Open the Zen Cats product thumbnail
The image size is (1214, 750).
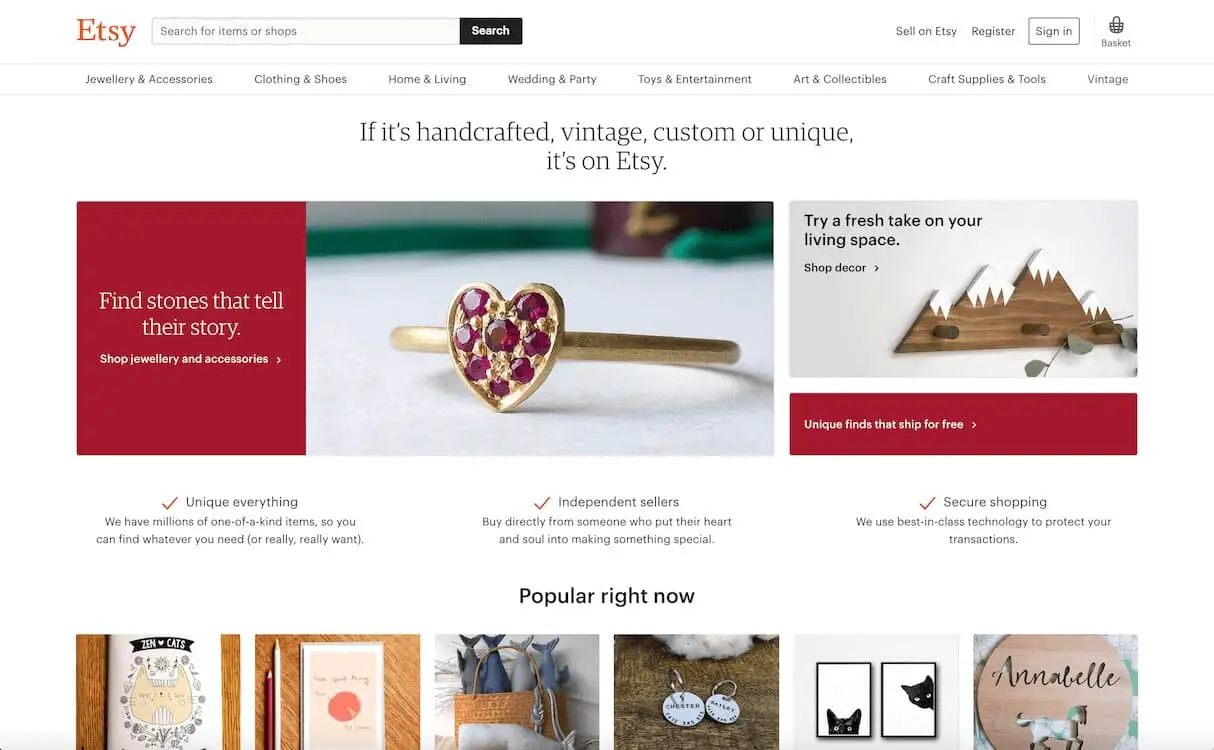(x=158, y=692)
